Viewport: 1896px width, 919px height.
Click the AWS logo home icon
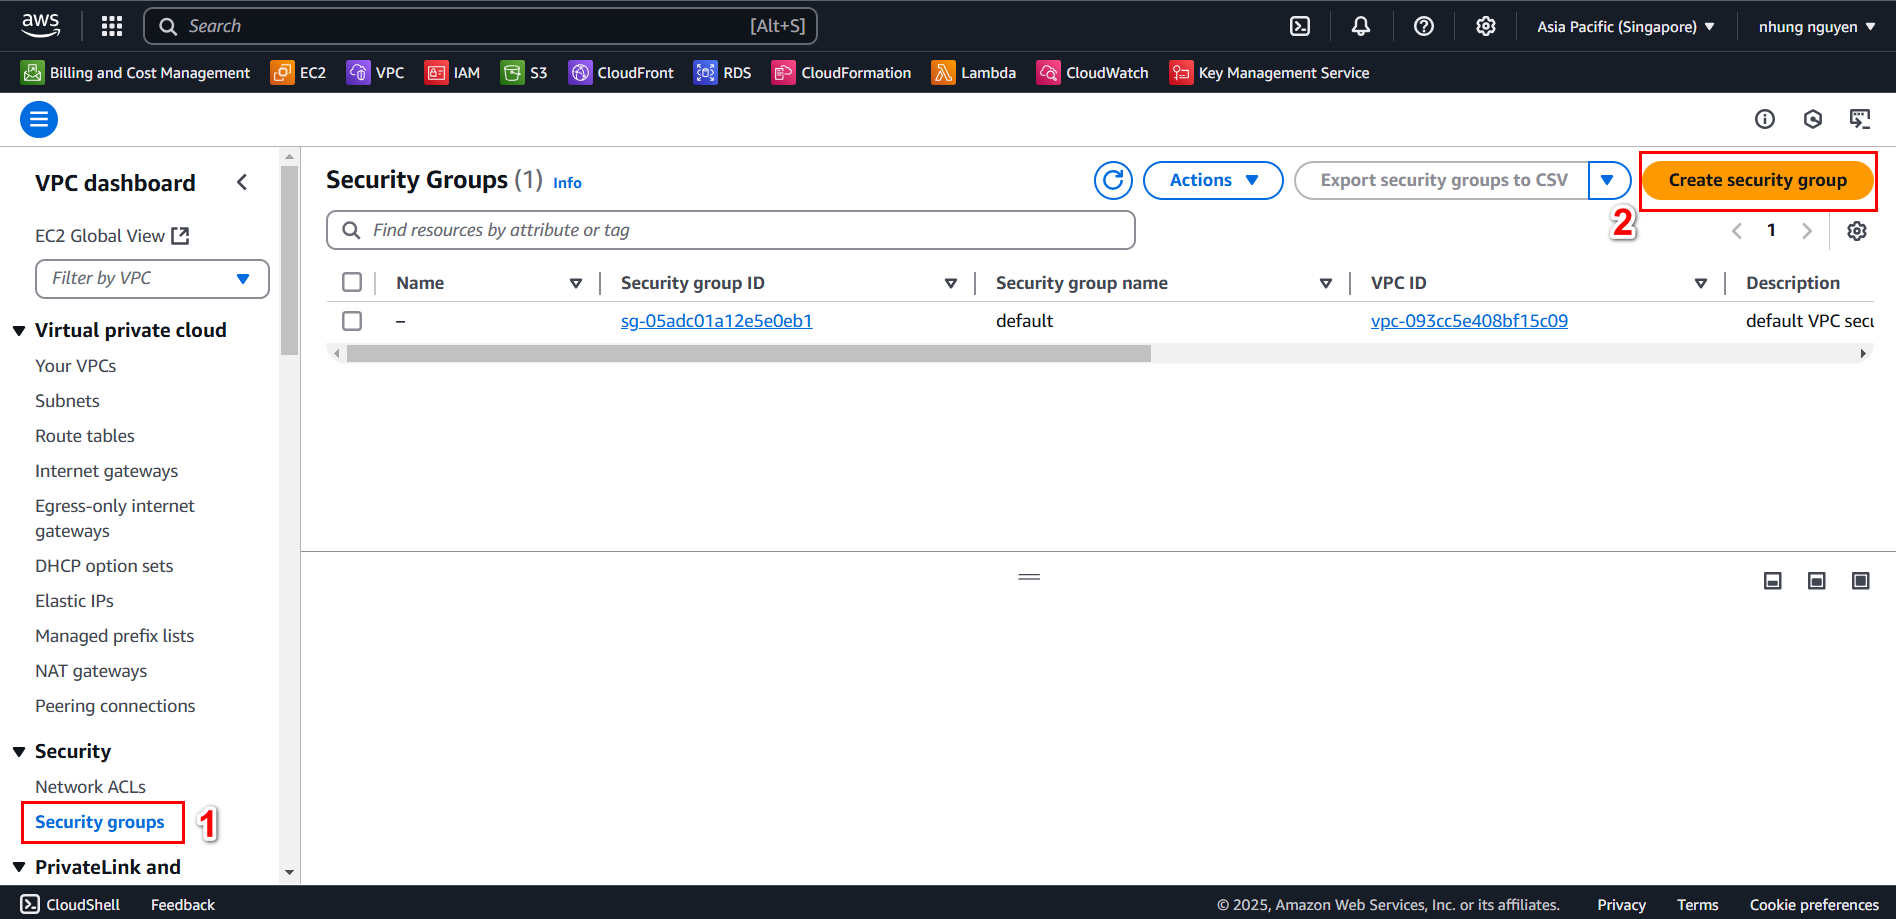click(x=41, y=25)
